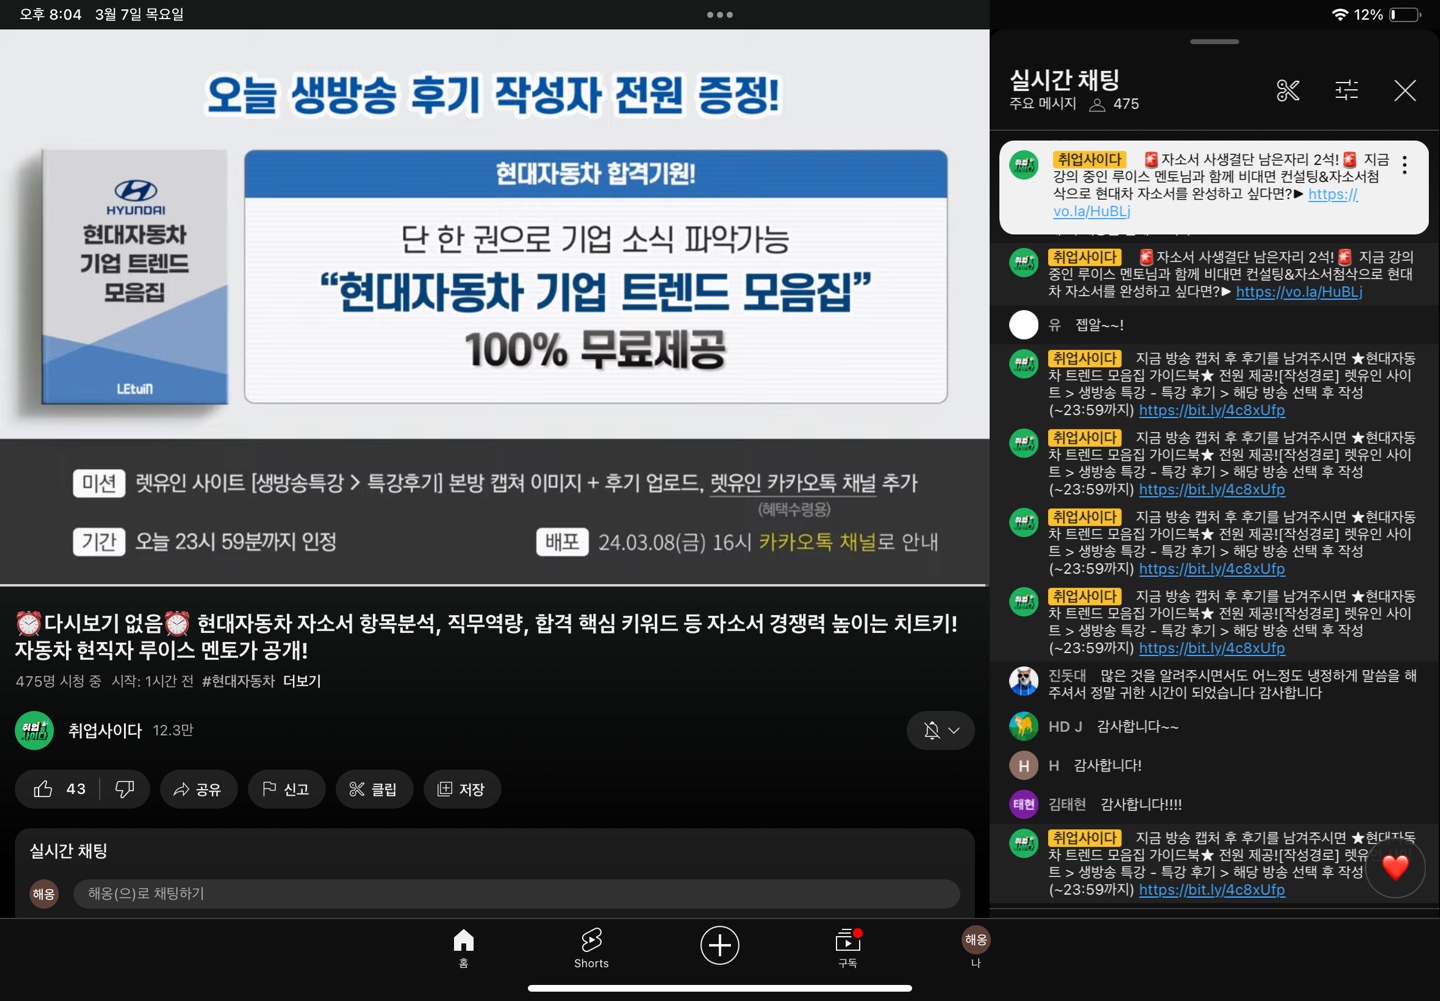The image size is (1440, 1001).
Task: Report the video with 신고 button
Action: pyautogui.click(x=286, y=789)
